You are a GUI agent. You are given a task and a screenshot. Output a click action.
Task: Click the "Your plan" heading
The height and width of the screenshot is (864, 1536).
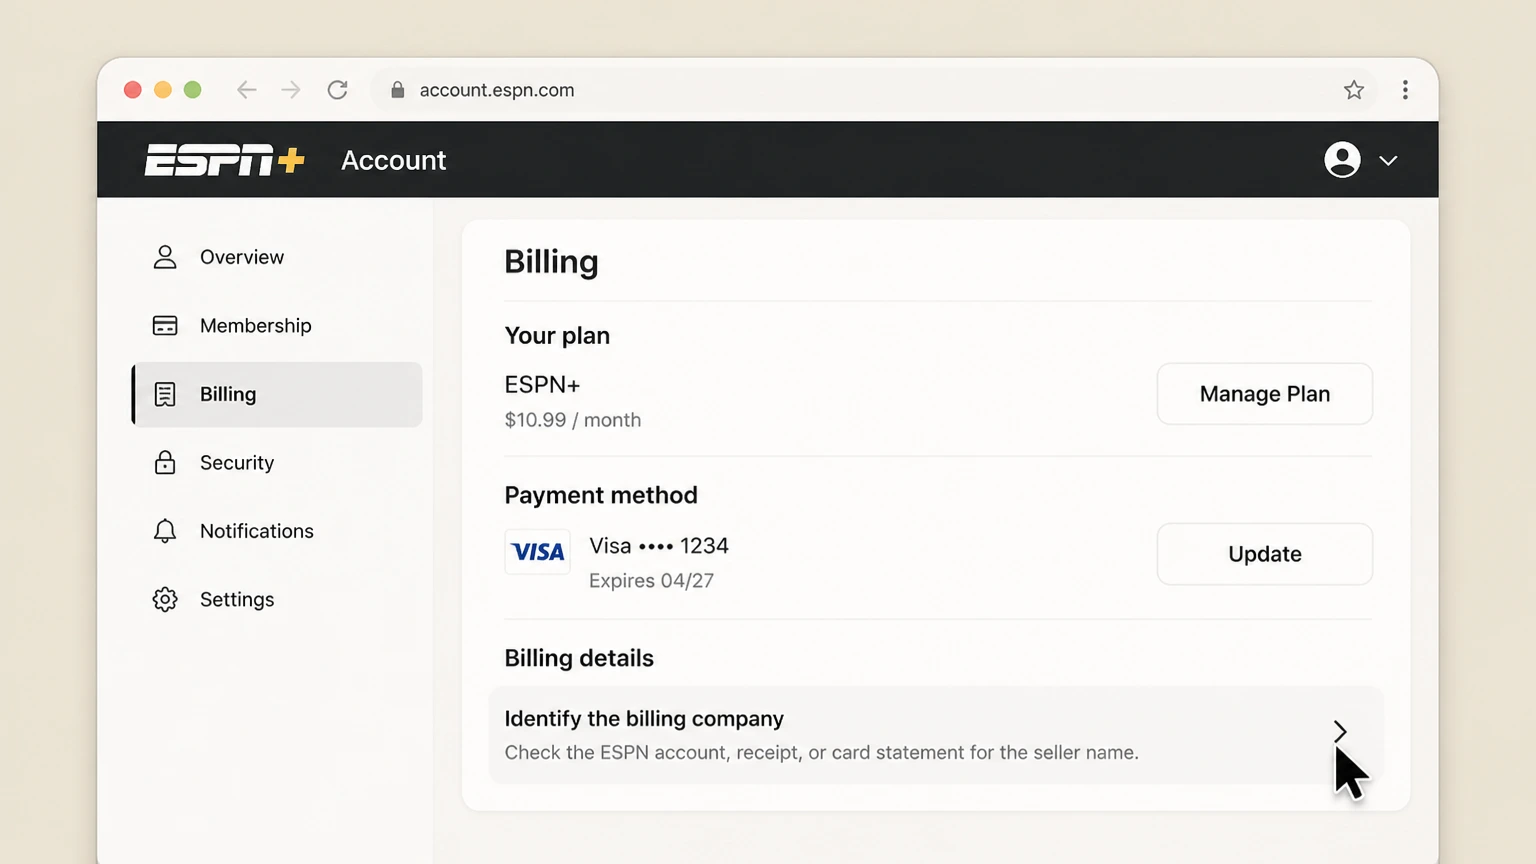tap(557, 336)
